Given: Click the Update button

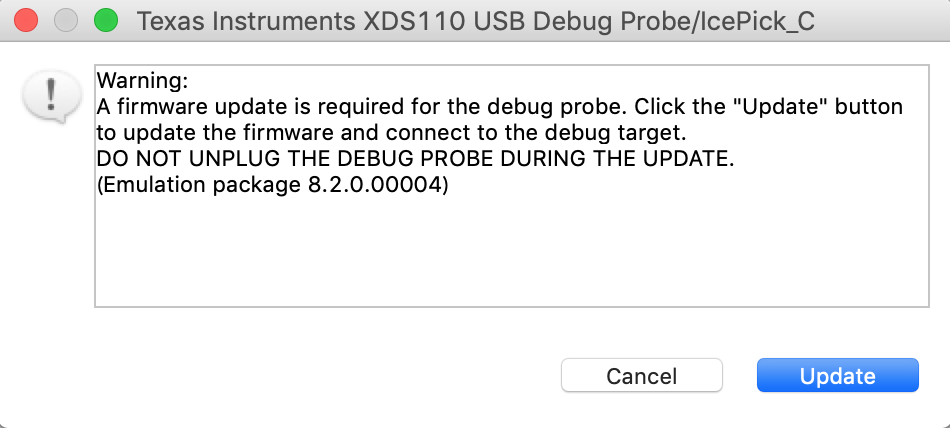Looking at the screenshot, I should (x=837, y=375).
